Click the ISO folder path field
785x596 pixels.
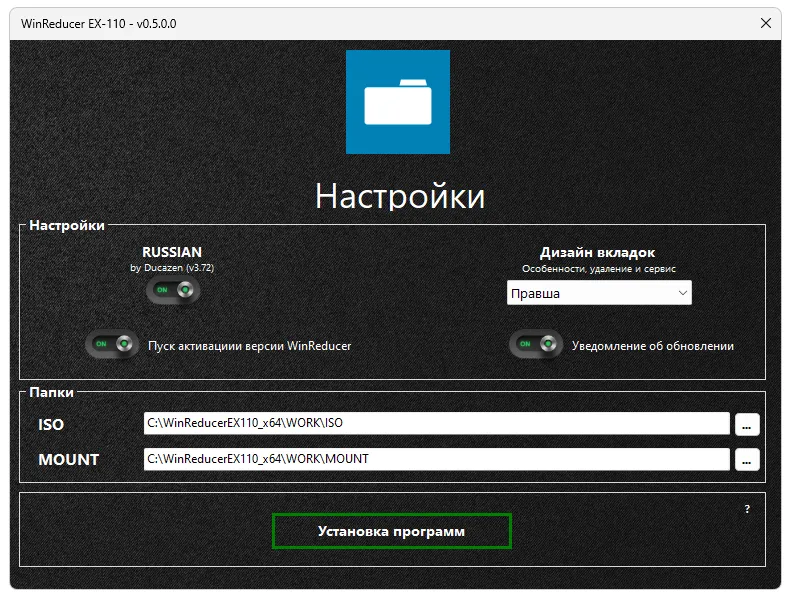point(437,423)
